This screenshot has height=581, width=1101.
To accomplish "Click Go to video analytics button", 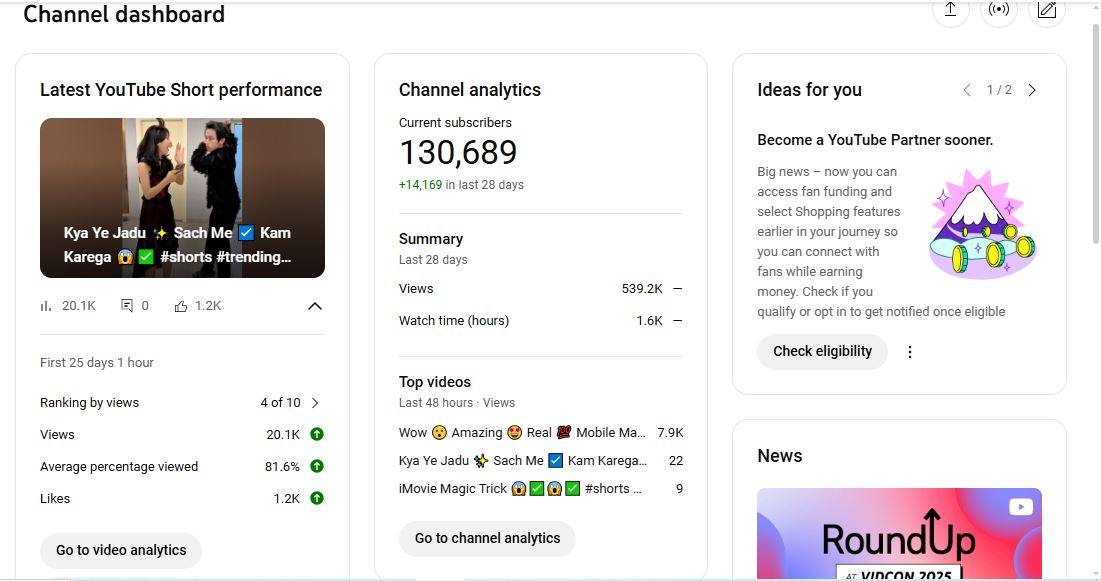I will coord(121,550).
